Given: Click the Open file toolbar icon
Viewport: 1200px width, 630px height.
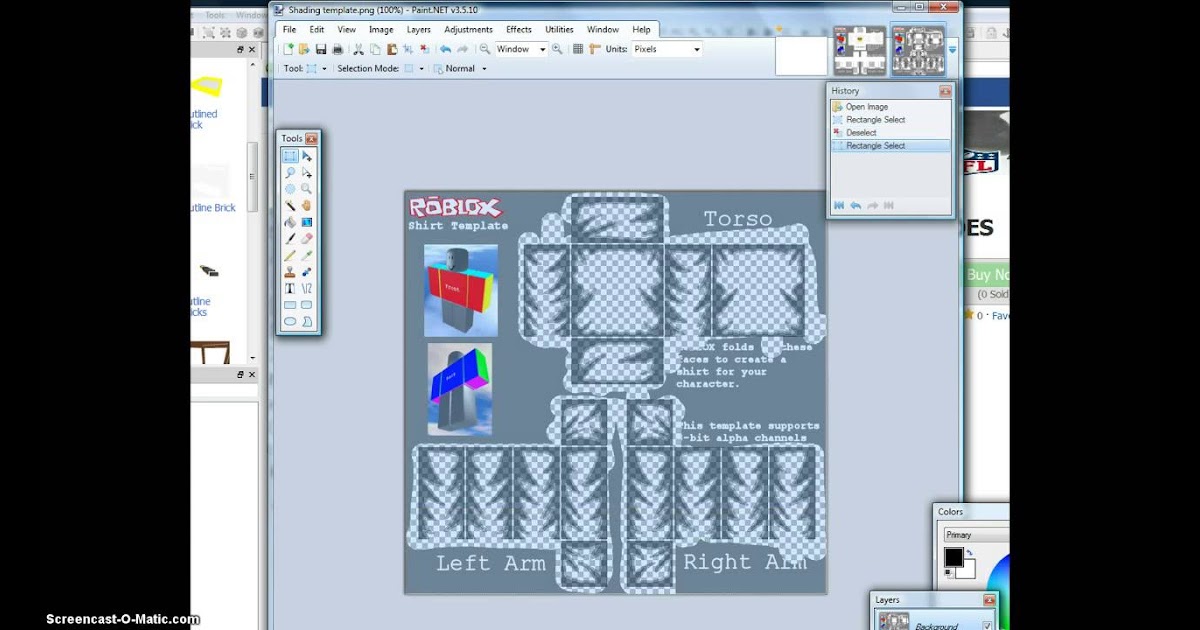Looking at the screenshot, I should [304, 49].
